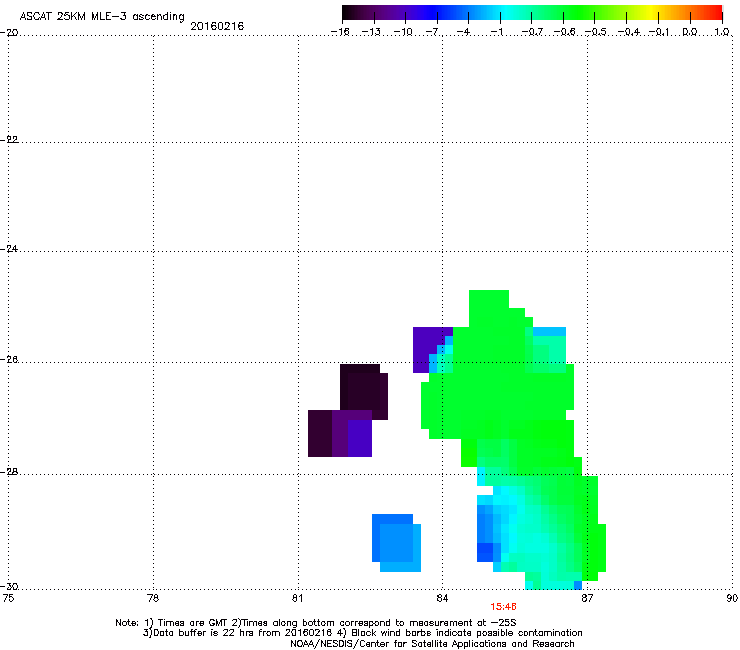This screenshot has height=650, width=740.
Task: Click the longitude label 84
Action: tap(442, 598)
